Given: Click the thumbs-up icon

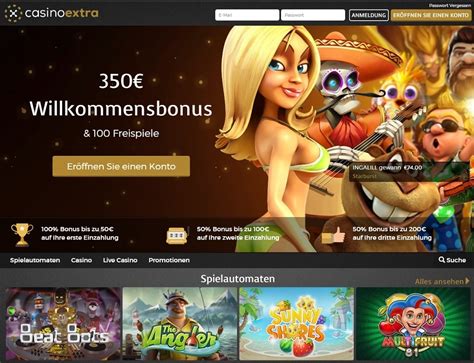Looking at the screenshot, I should point(333,235).
